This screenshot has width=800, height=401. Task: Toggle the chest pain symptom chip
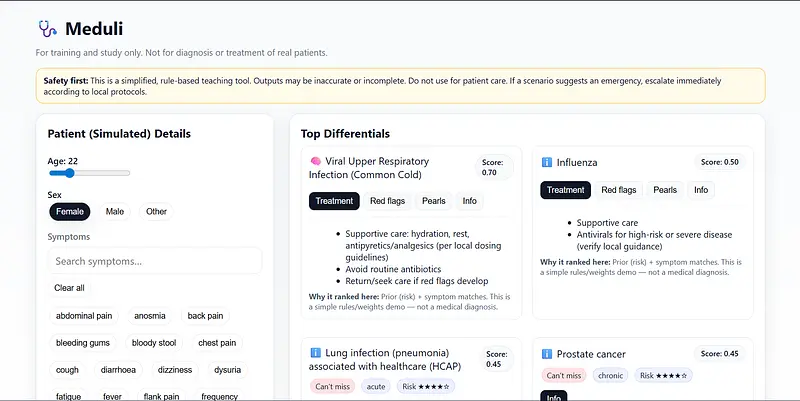click(x=217, y=343)
